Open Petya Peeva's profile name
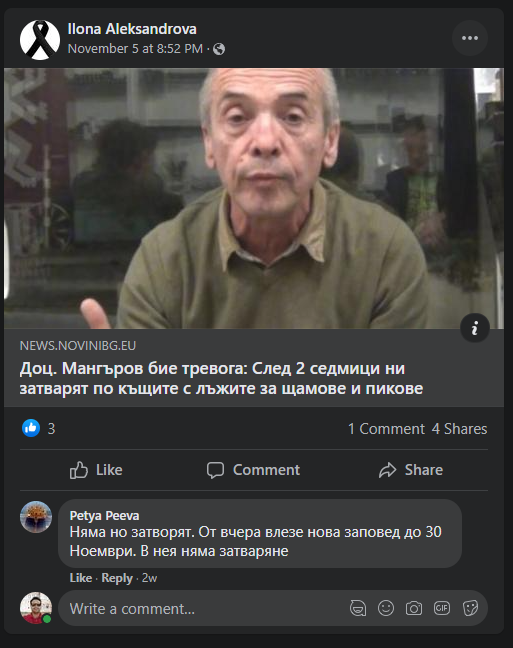This screenshot has width=513, height=648. tap(104, 516)
